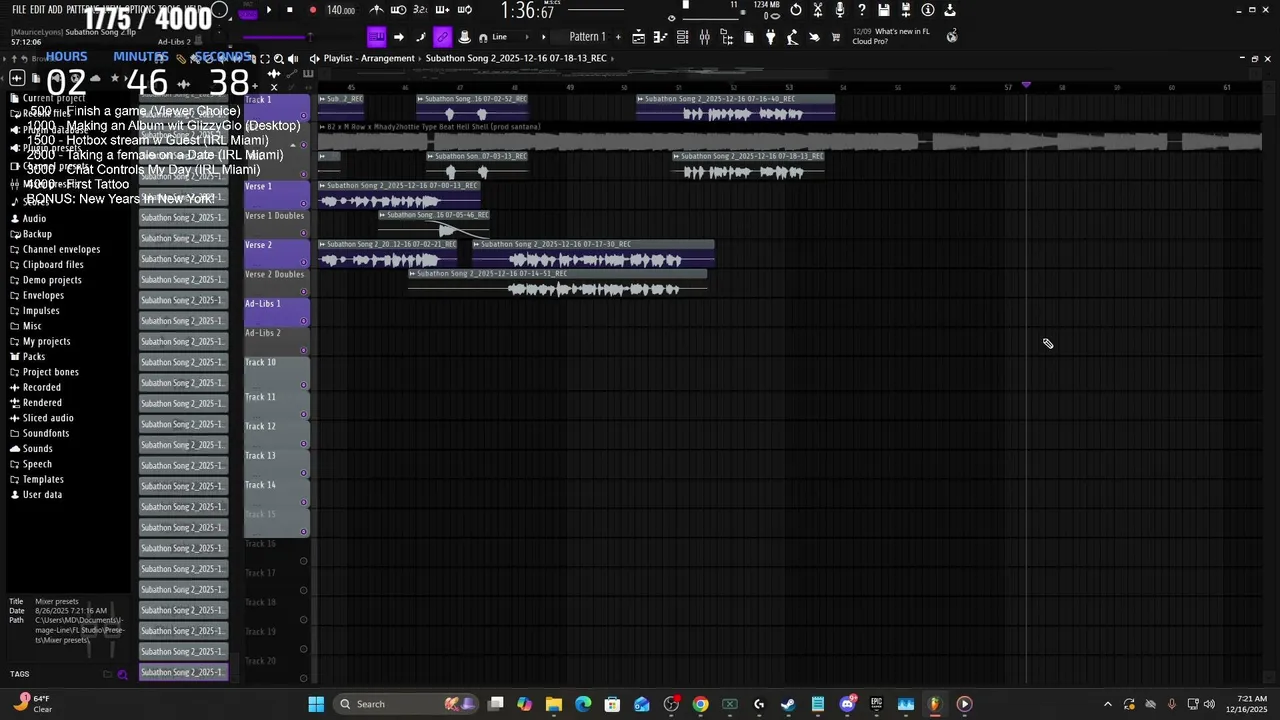Mute the Verse 1 track
Screen dimensions: 1280x720
[x=304, y=204]
